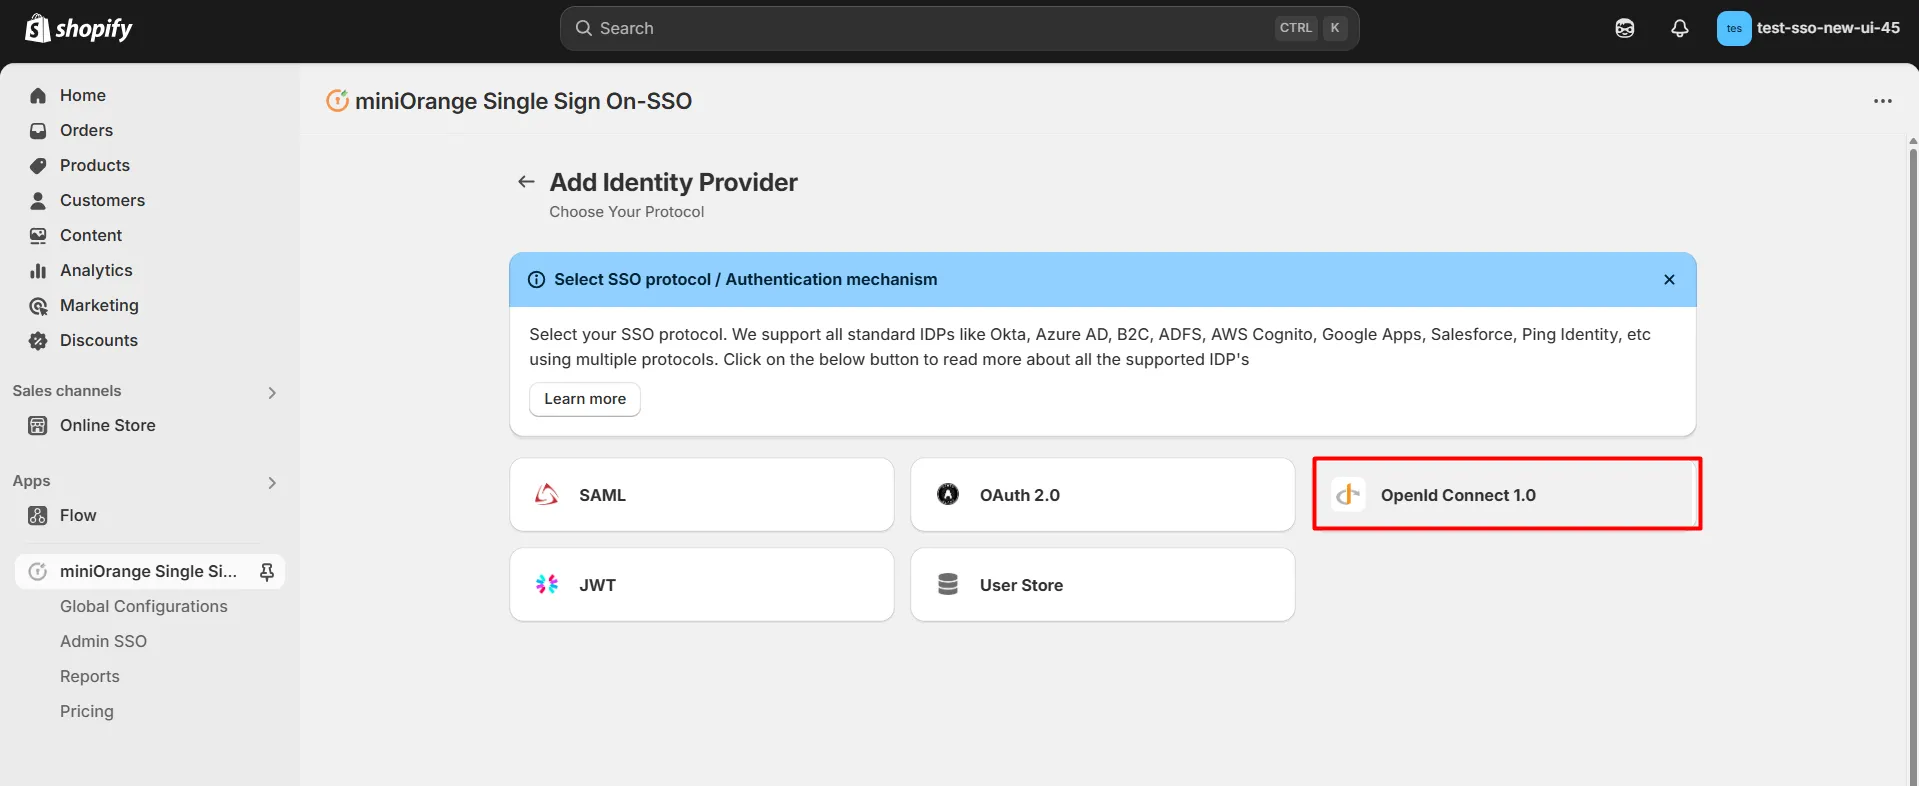
Task: Click the Discounts badge icon
Action: click(x=38, y=341)
